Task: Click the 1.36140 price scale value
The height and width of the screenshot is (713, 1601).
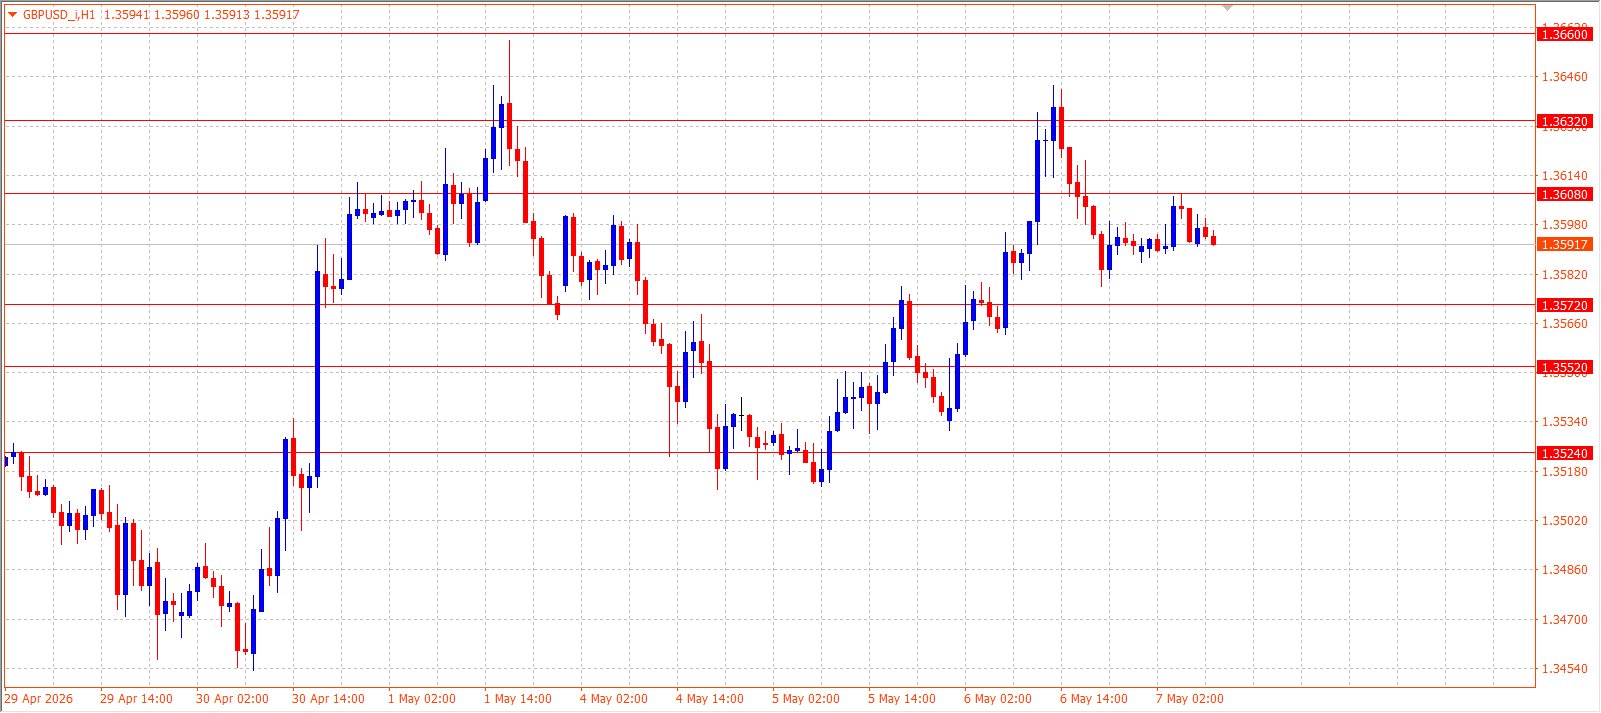Action: (1564, 176)
